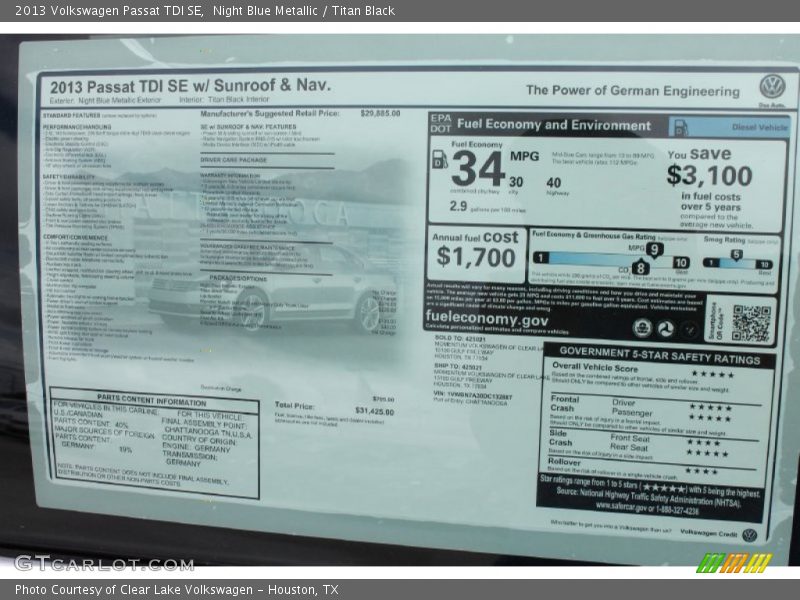
Task: Click the EPA DOT badge
Action: click(440, 123)
